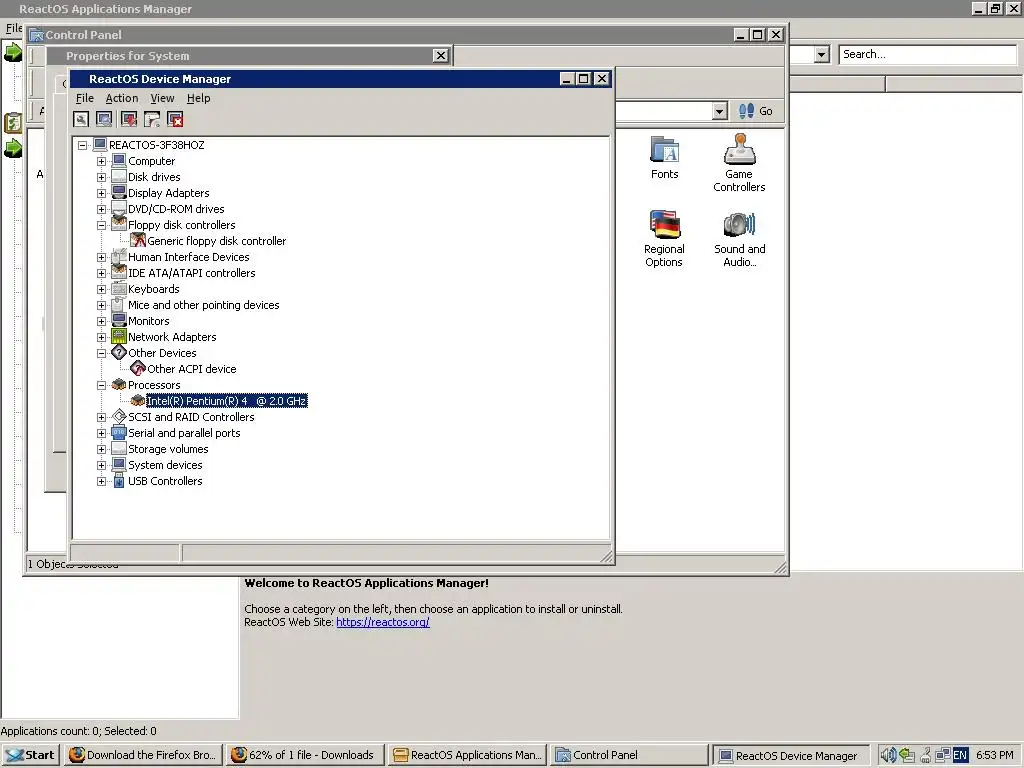Collapse the REACTOS-3F38HOZ root node
Screen dimensions: 1024x768
pyautogui.click(x=82, y=145)
